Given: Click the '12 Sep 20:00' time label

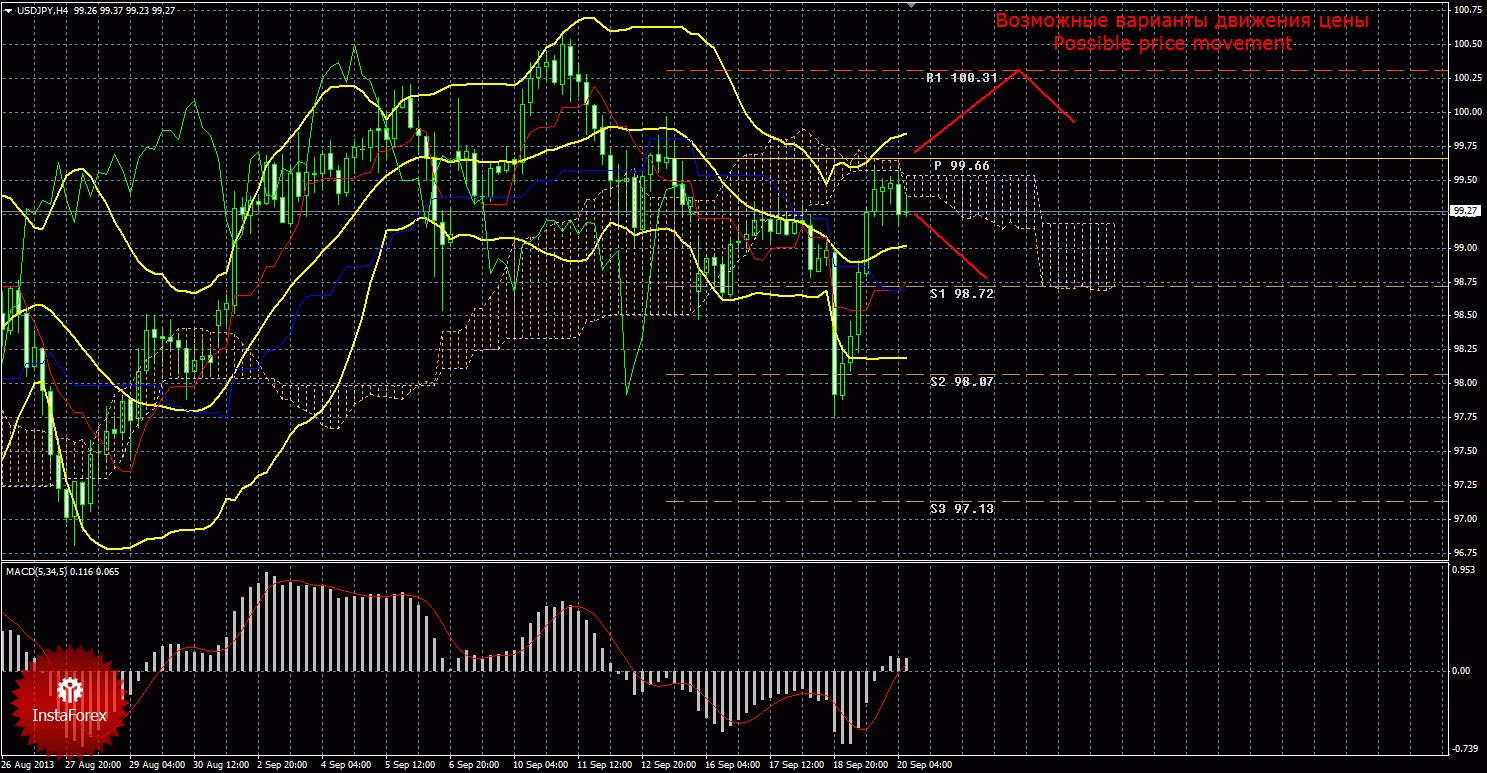Looking at the screenshot, I should 668,765.
